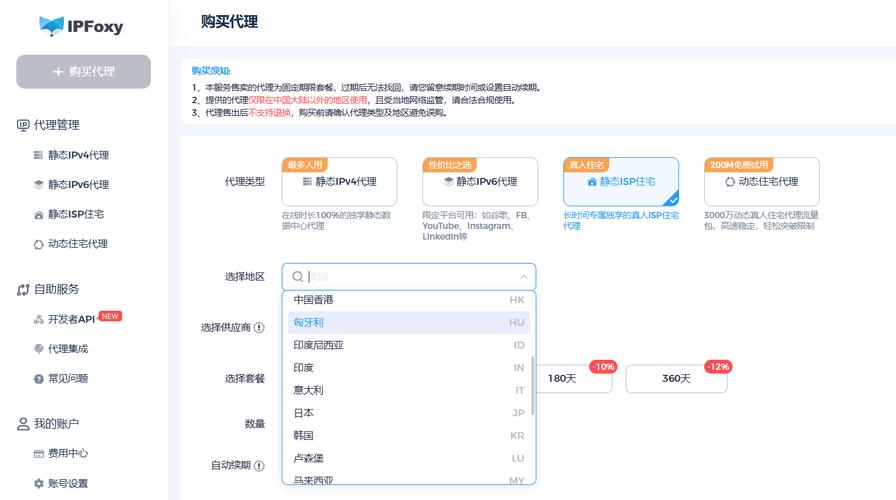Click the 代理管理 section icon

[x=23, y=125]
